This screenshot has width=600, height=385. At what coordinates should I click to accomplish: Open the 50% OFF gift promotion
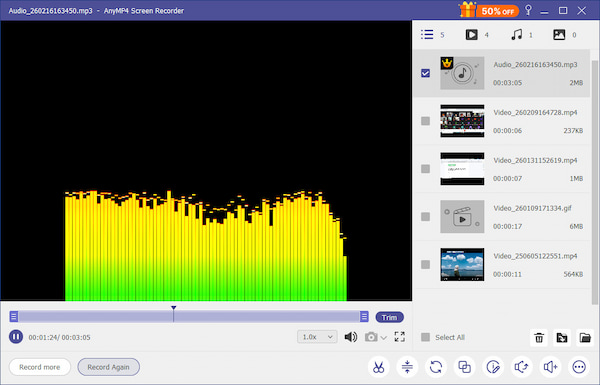[x=489, y=10]
